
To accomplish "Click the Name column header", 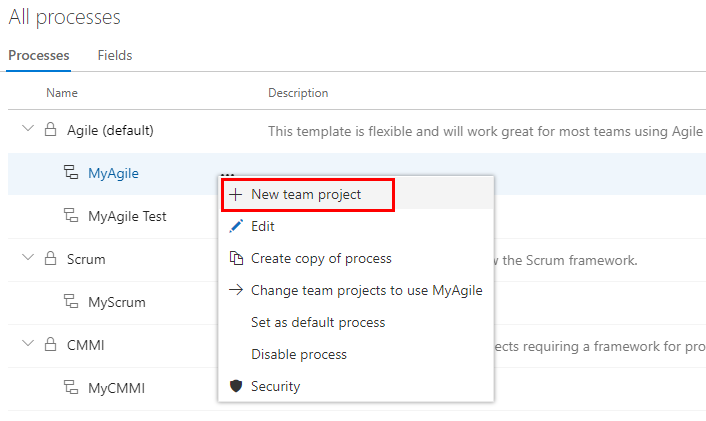I will coord(62,93).
